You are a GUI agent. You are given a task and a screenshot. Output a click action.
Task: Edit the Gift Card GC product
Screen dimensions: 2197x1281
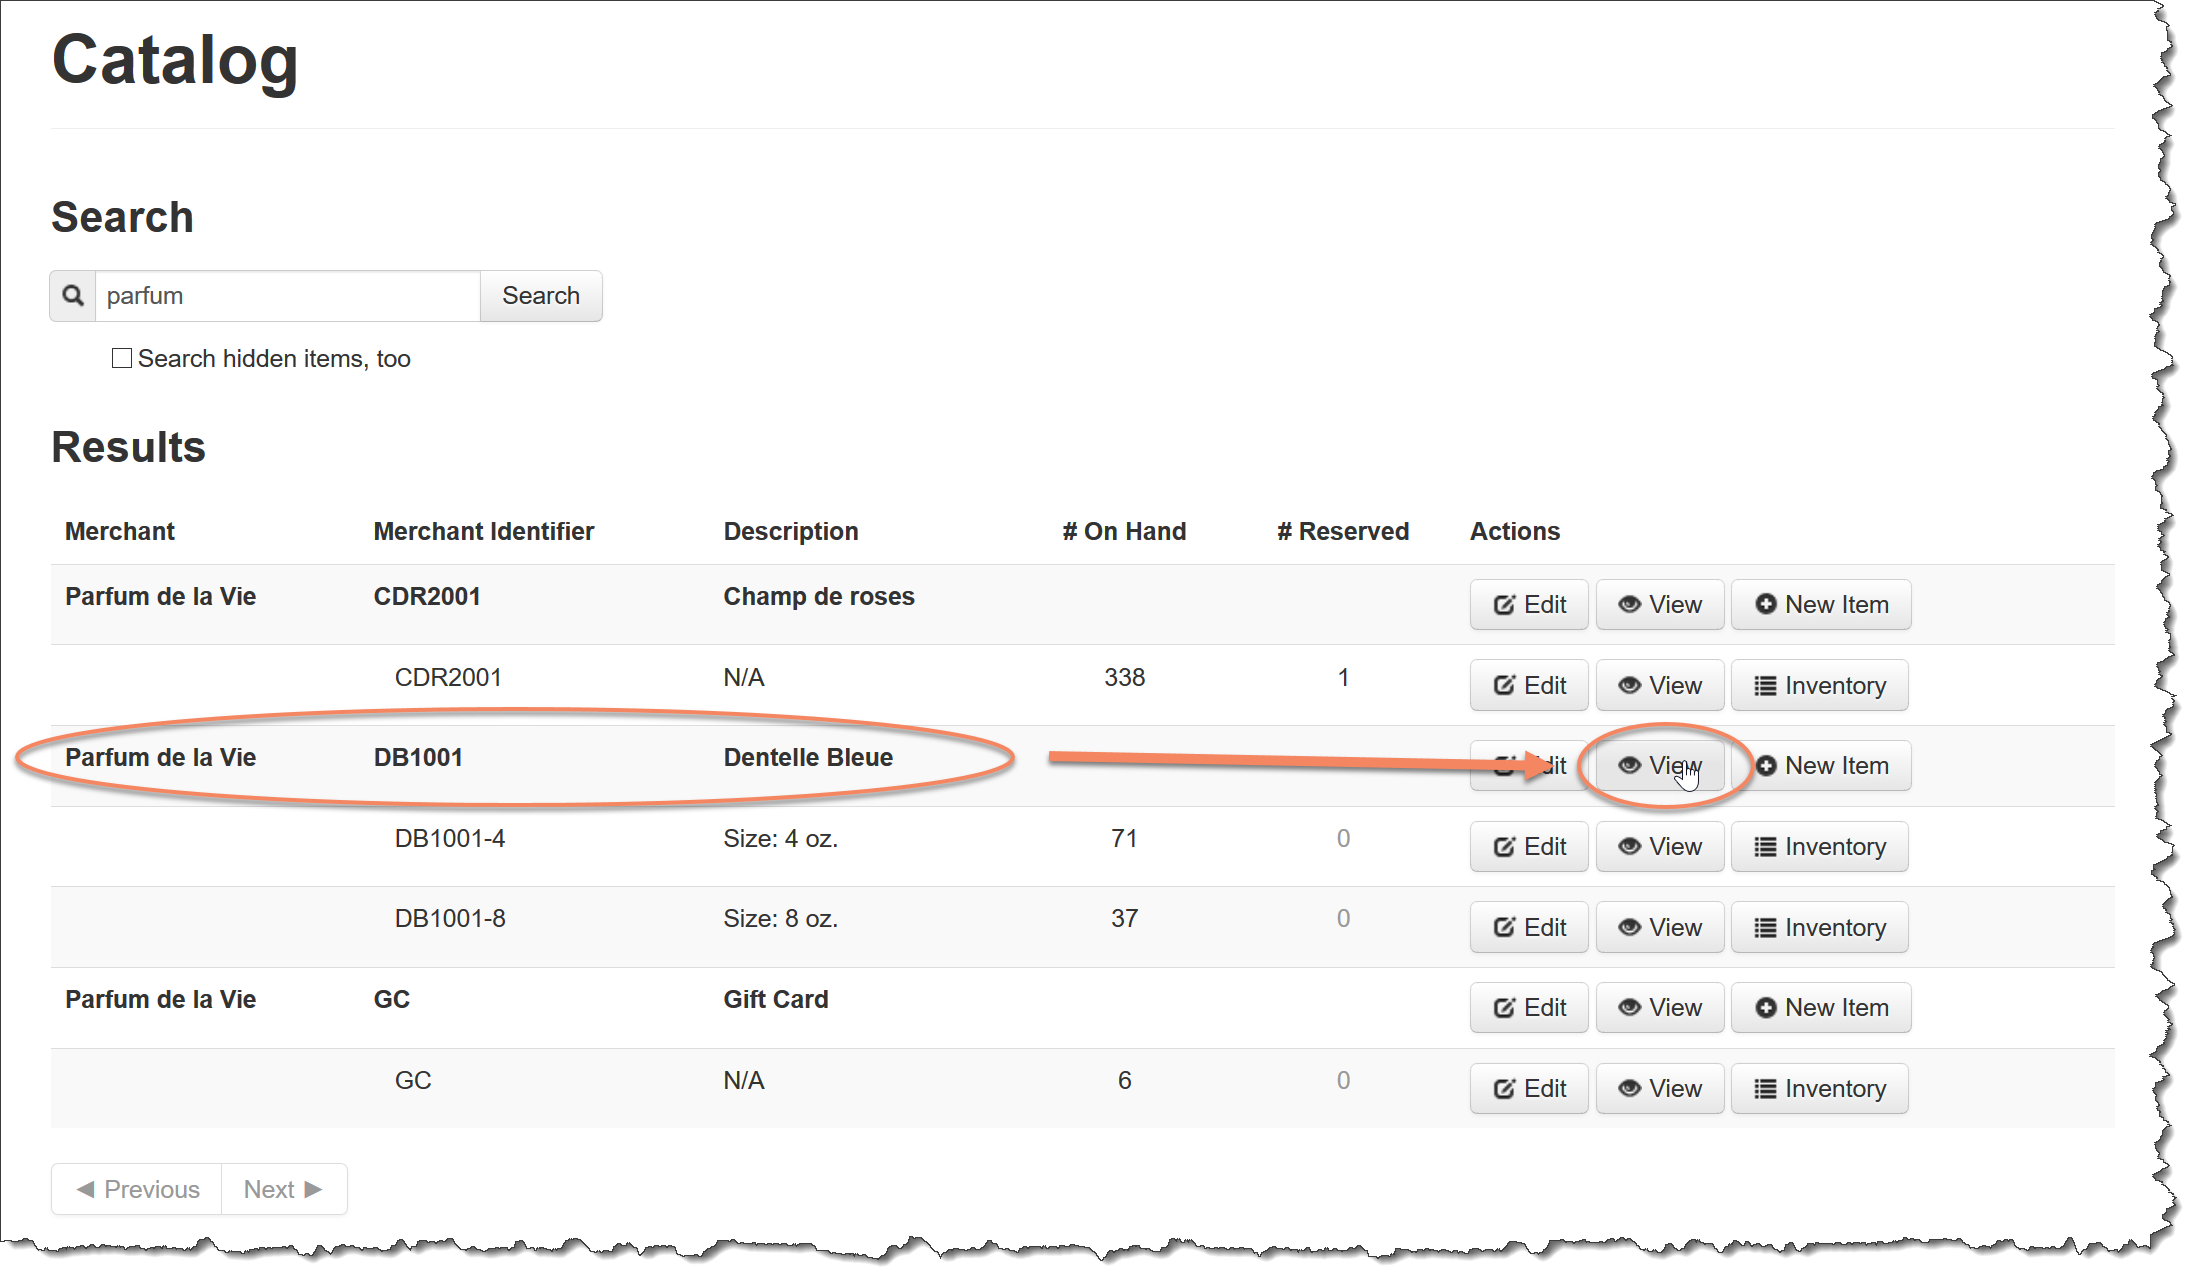(x=1529, y=1008)
